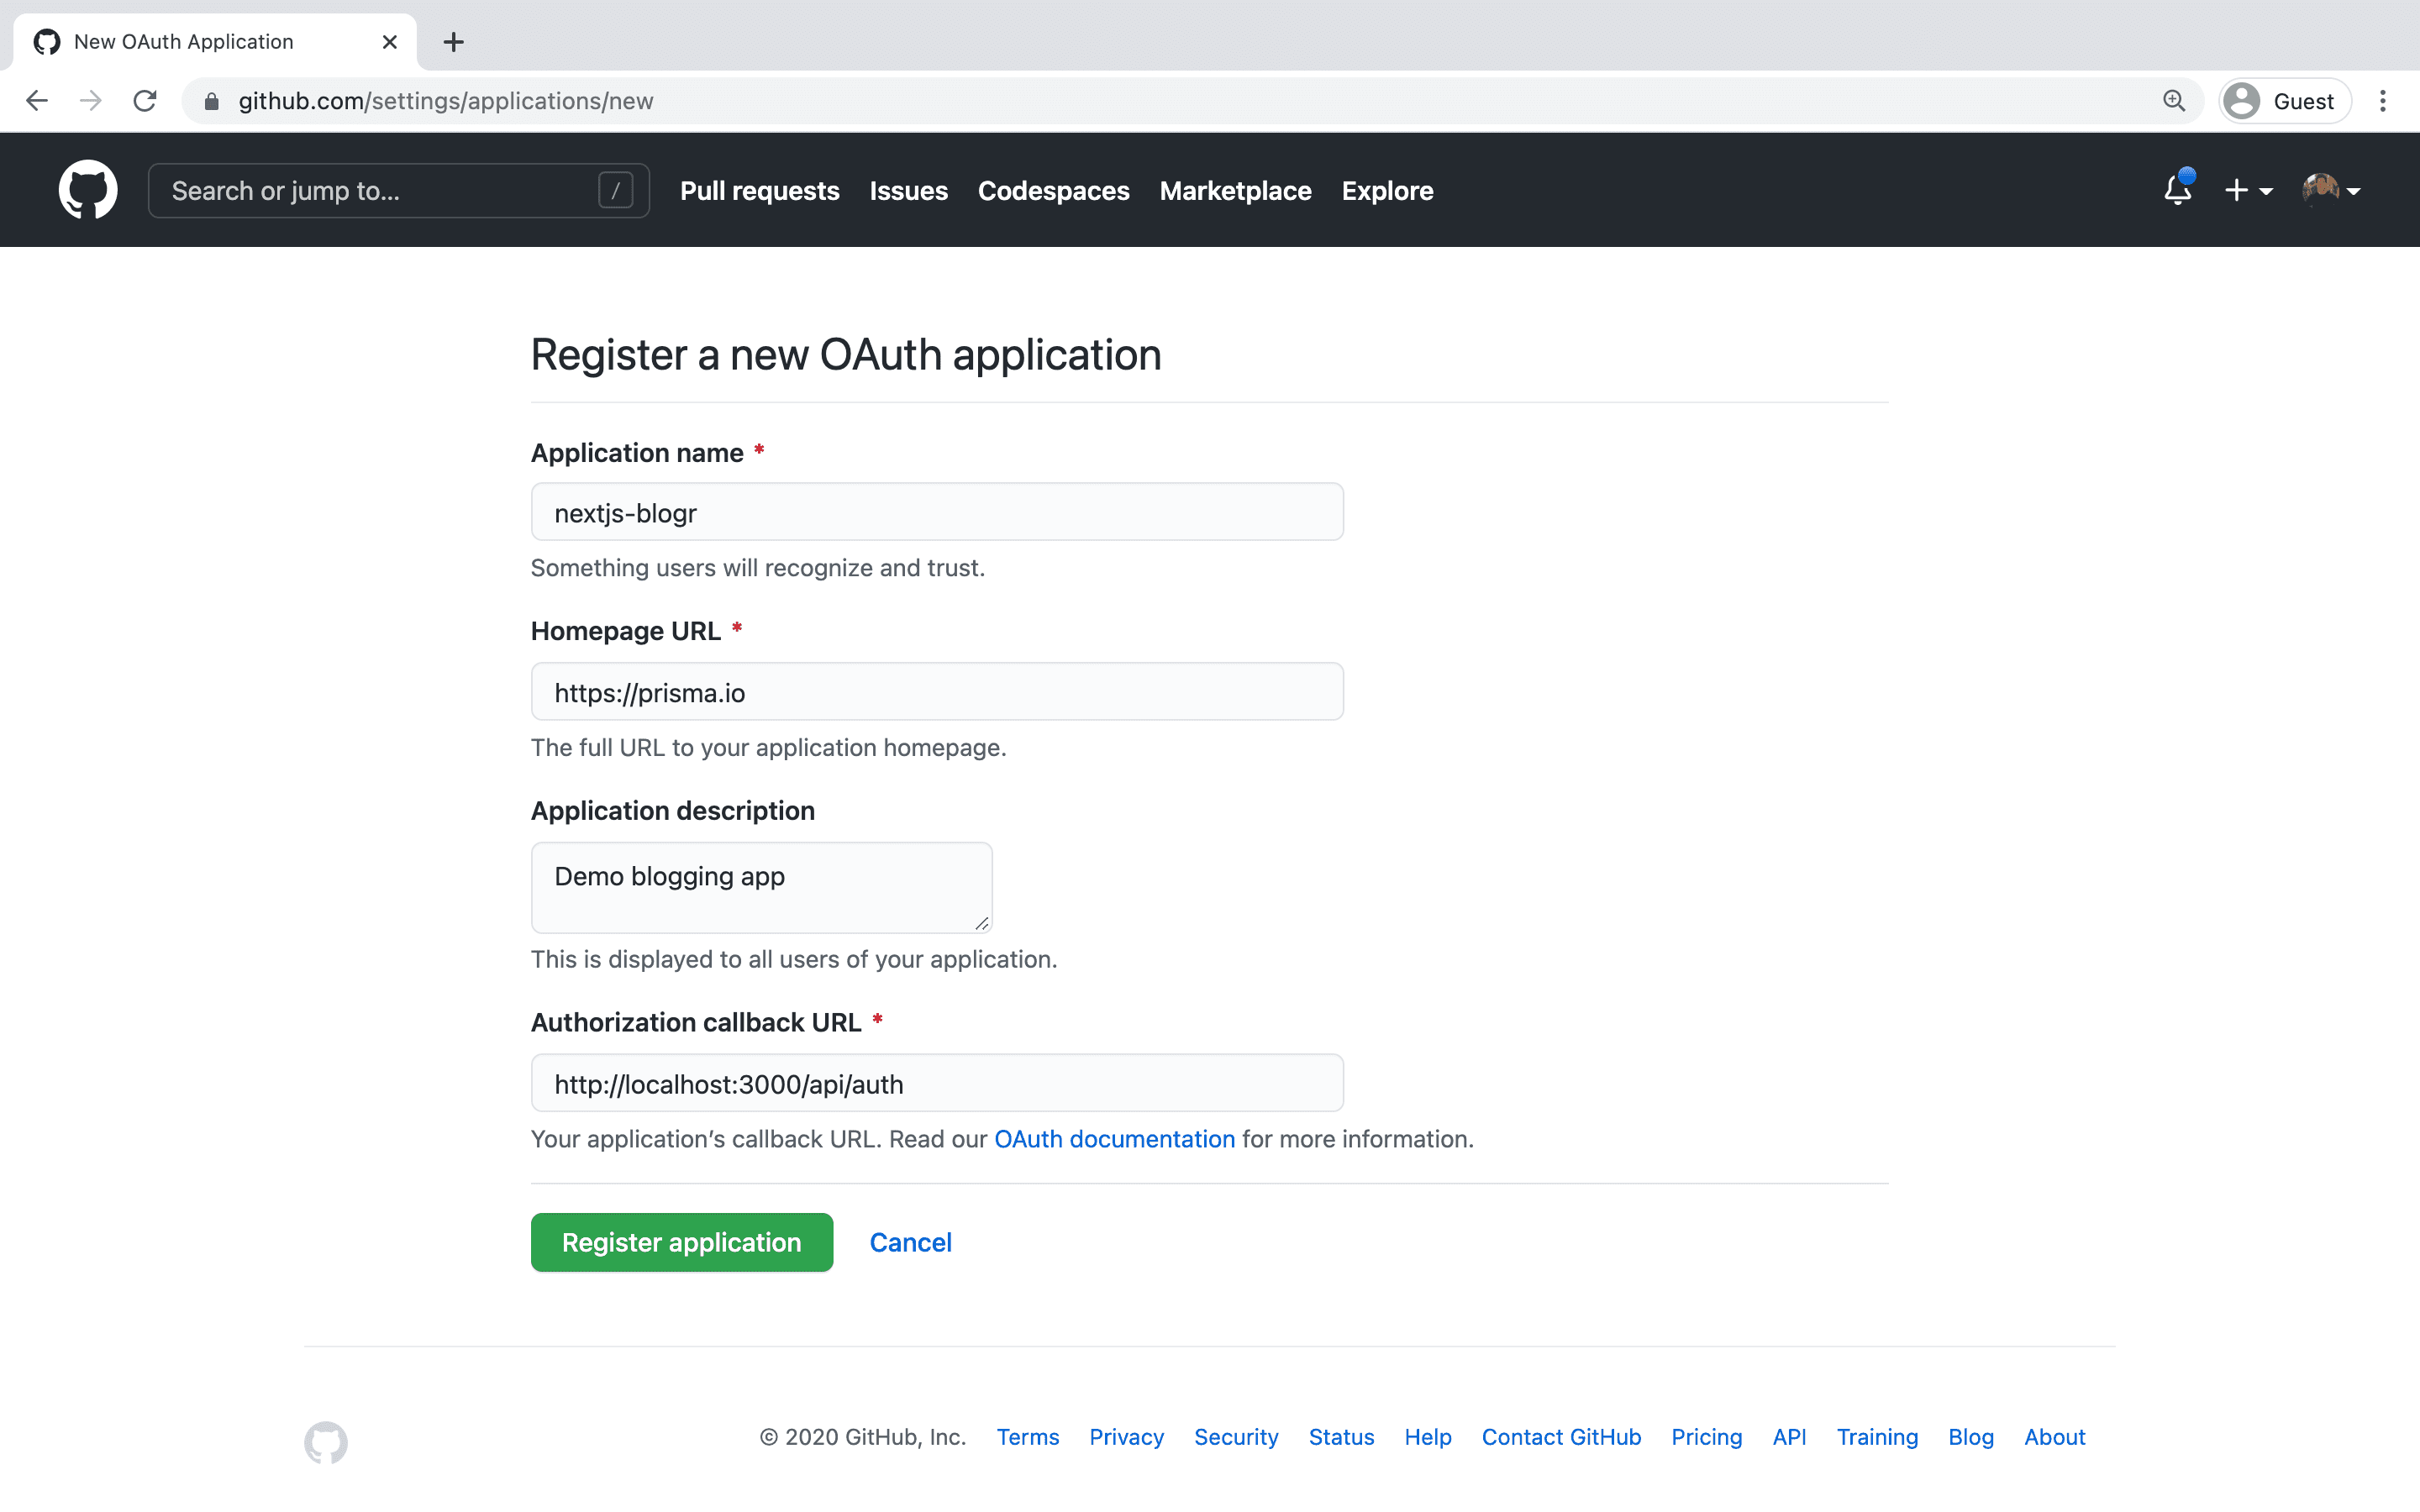Click the Guest browser profile chip
The image size is (2420, 1512).
pos(2285,100)
